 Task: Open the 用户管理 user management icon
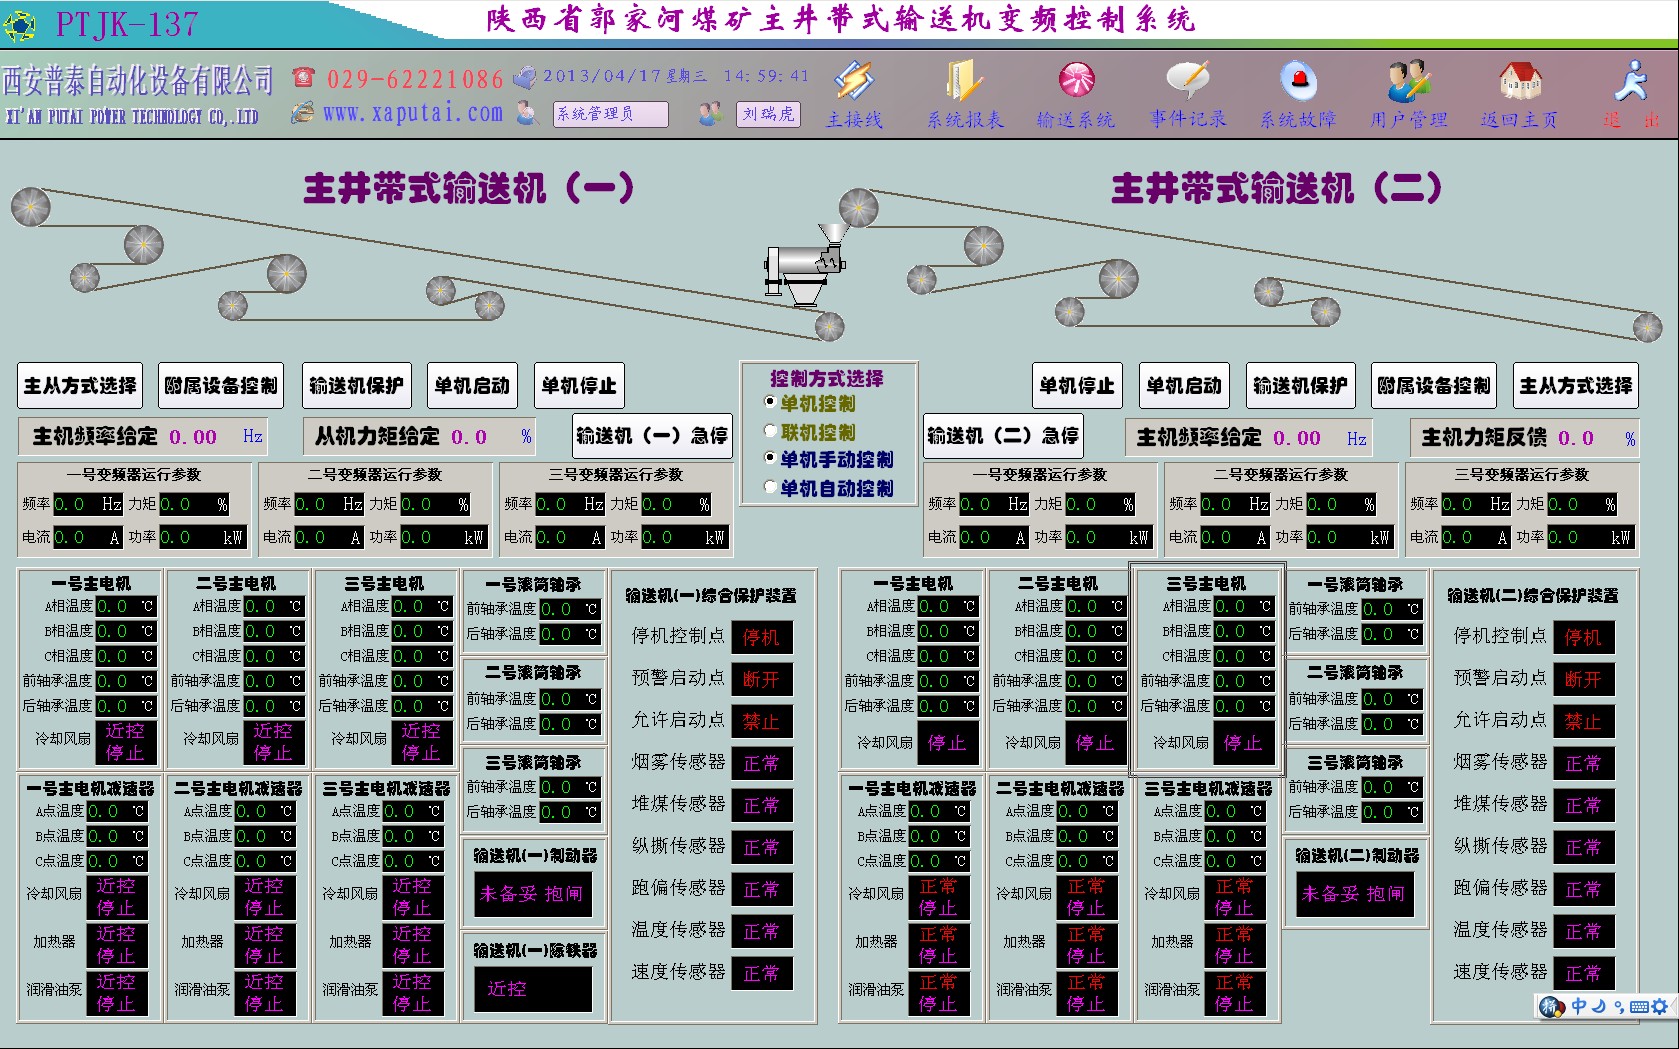pyautogui.click(x=1408, y=82)
